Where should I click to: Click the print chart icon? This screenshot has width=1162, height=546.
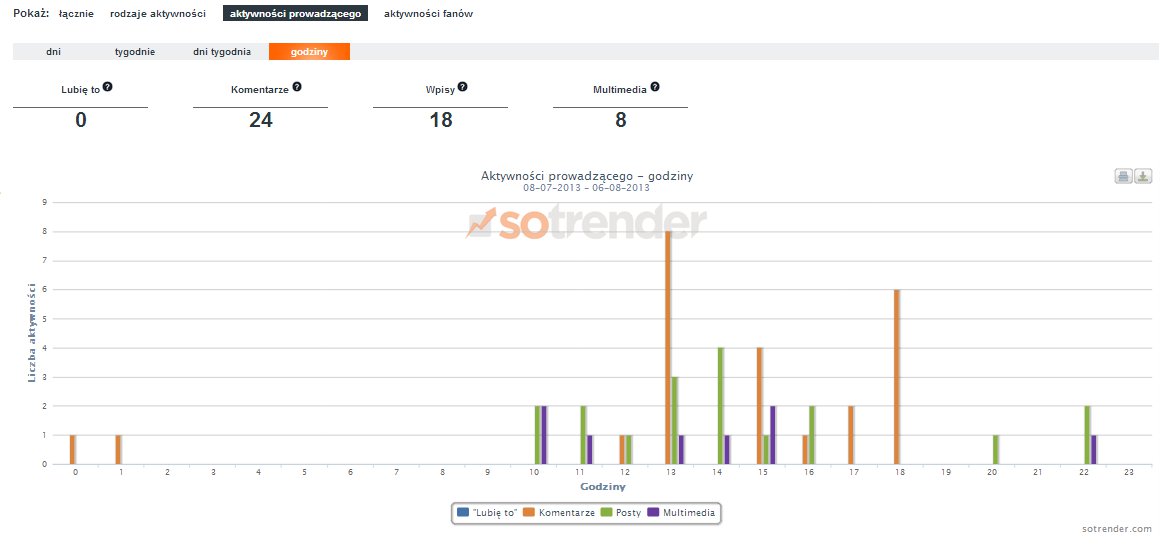pos(1124,177)
